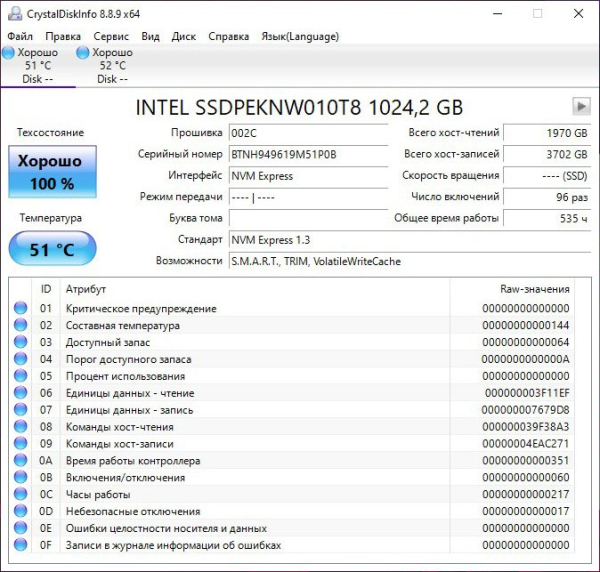Click total host writes value 3702 GB
Image resolution: width=600 pixels, height=572 pixels.
pos(547,155)
